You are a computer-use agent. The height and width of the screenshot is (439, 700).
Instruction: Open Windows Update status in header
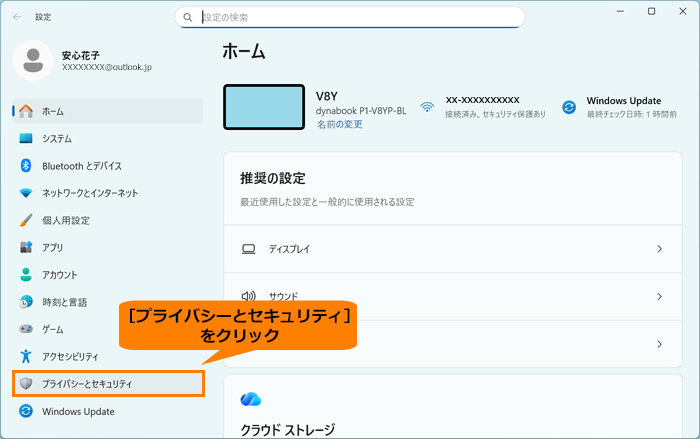[x=619, y=107]
